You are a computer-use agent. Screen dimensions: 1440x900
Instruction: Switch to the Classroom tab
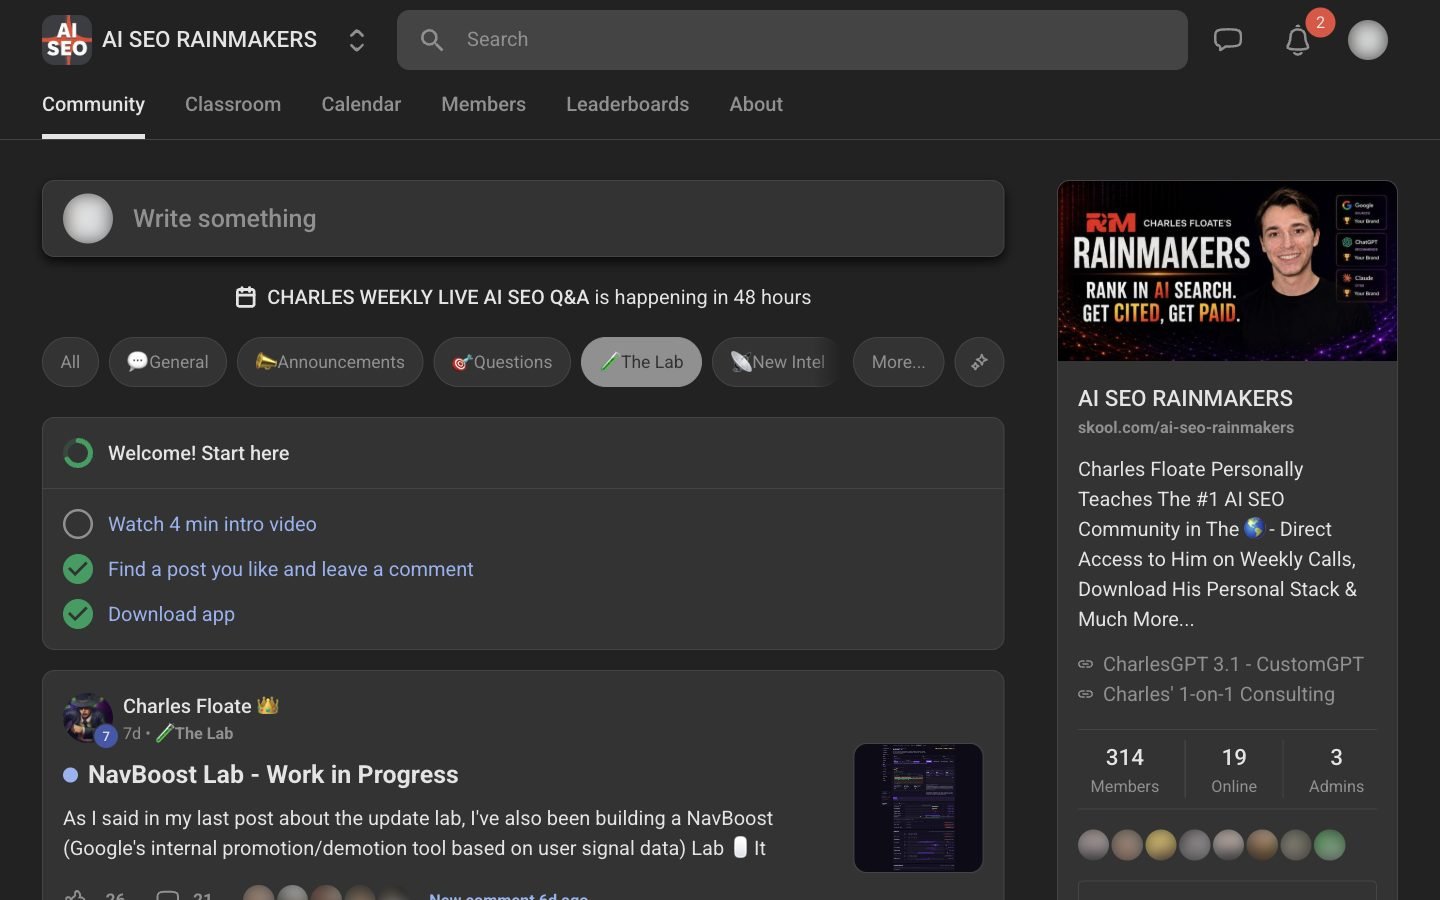point(233,104)
